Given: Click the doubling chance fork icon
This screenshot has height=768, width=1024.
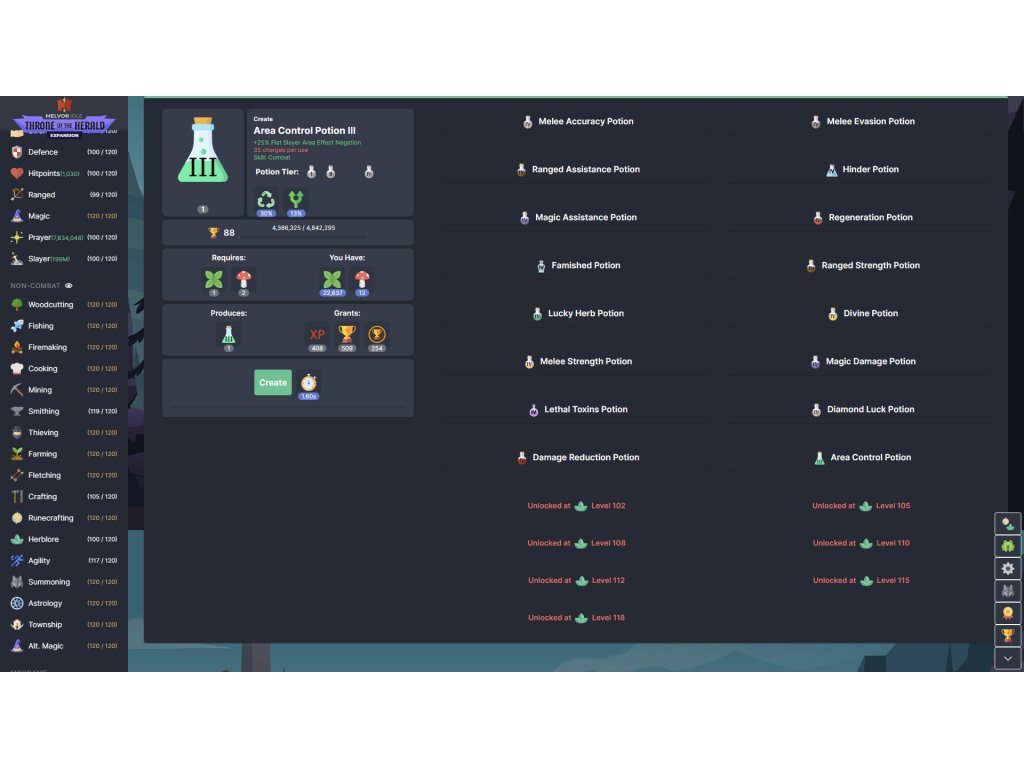Looking at the screenshot, I should pyautogui.click(x=296, y=199).
